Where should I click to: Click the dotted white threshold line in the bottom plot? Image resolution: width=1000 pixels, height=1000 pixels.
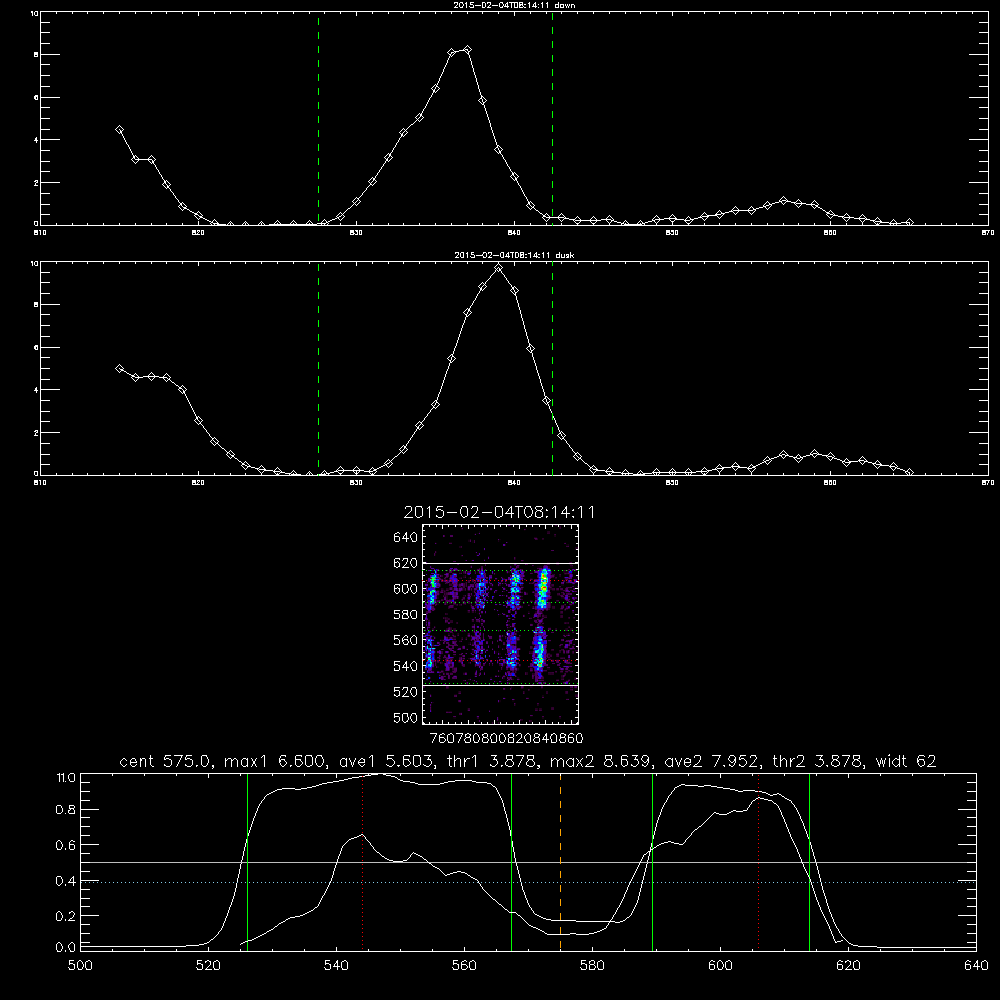tap(528, 882)
